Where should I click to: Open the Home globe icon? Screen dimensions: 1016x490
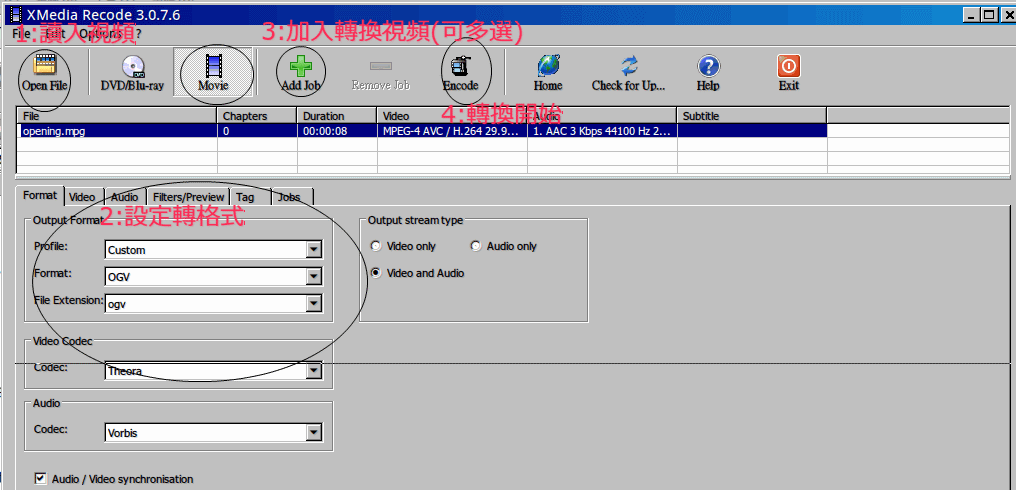coord(548,65)
